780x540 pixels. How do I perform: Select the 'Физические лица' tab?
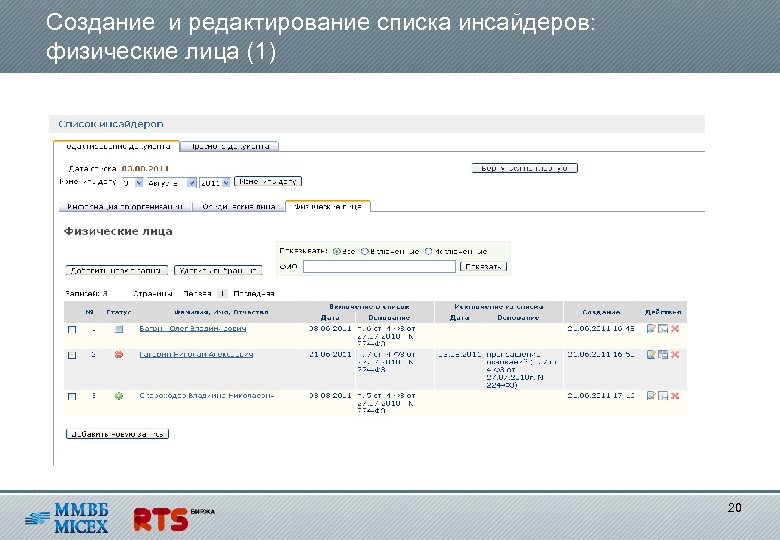pyautogui.click(x=328, y=206)
